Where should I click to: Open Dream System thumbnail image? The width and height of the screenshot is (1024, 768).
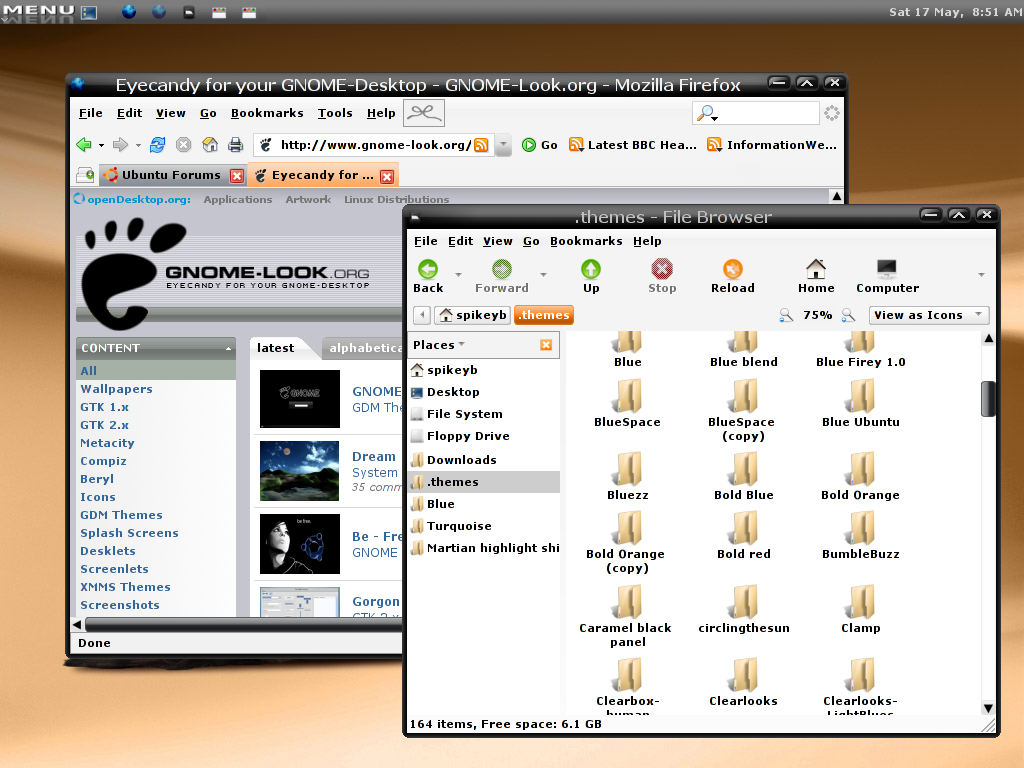[x=299, y=471]
